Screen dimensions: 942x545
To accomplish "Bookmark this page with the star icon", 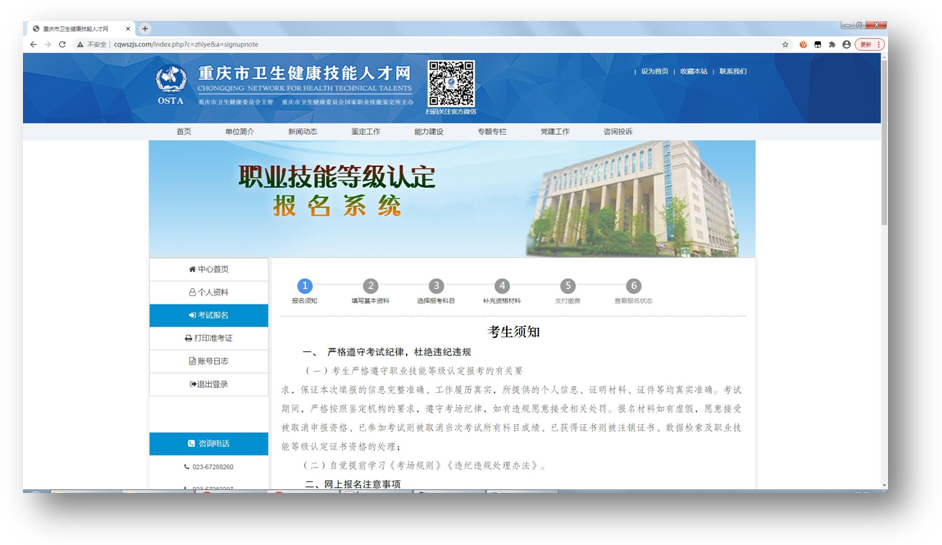I will coord(786,44).
